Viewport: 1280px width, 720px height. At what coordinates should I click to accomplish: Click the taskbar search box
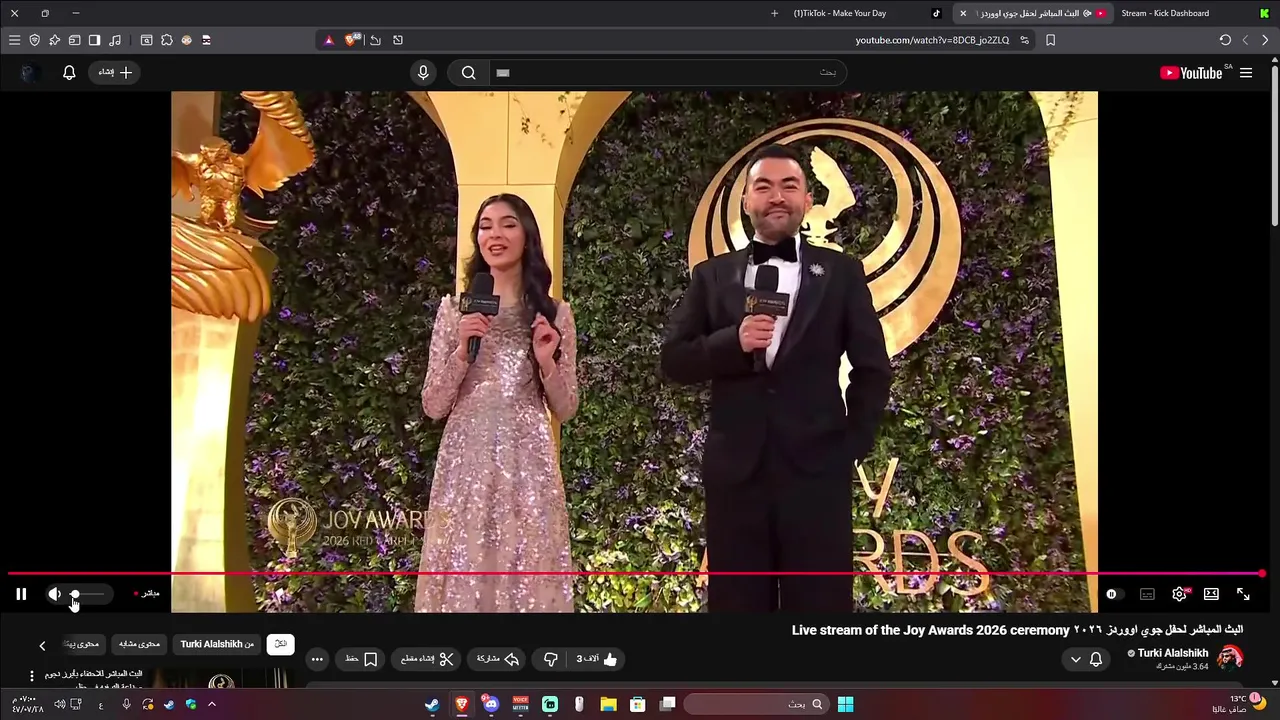coord(755,704)
